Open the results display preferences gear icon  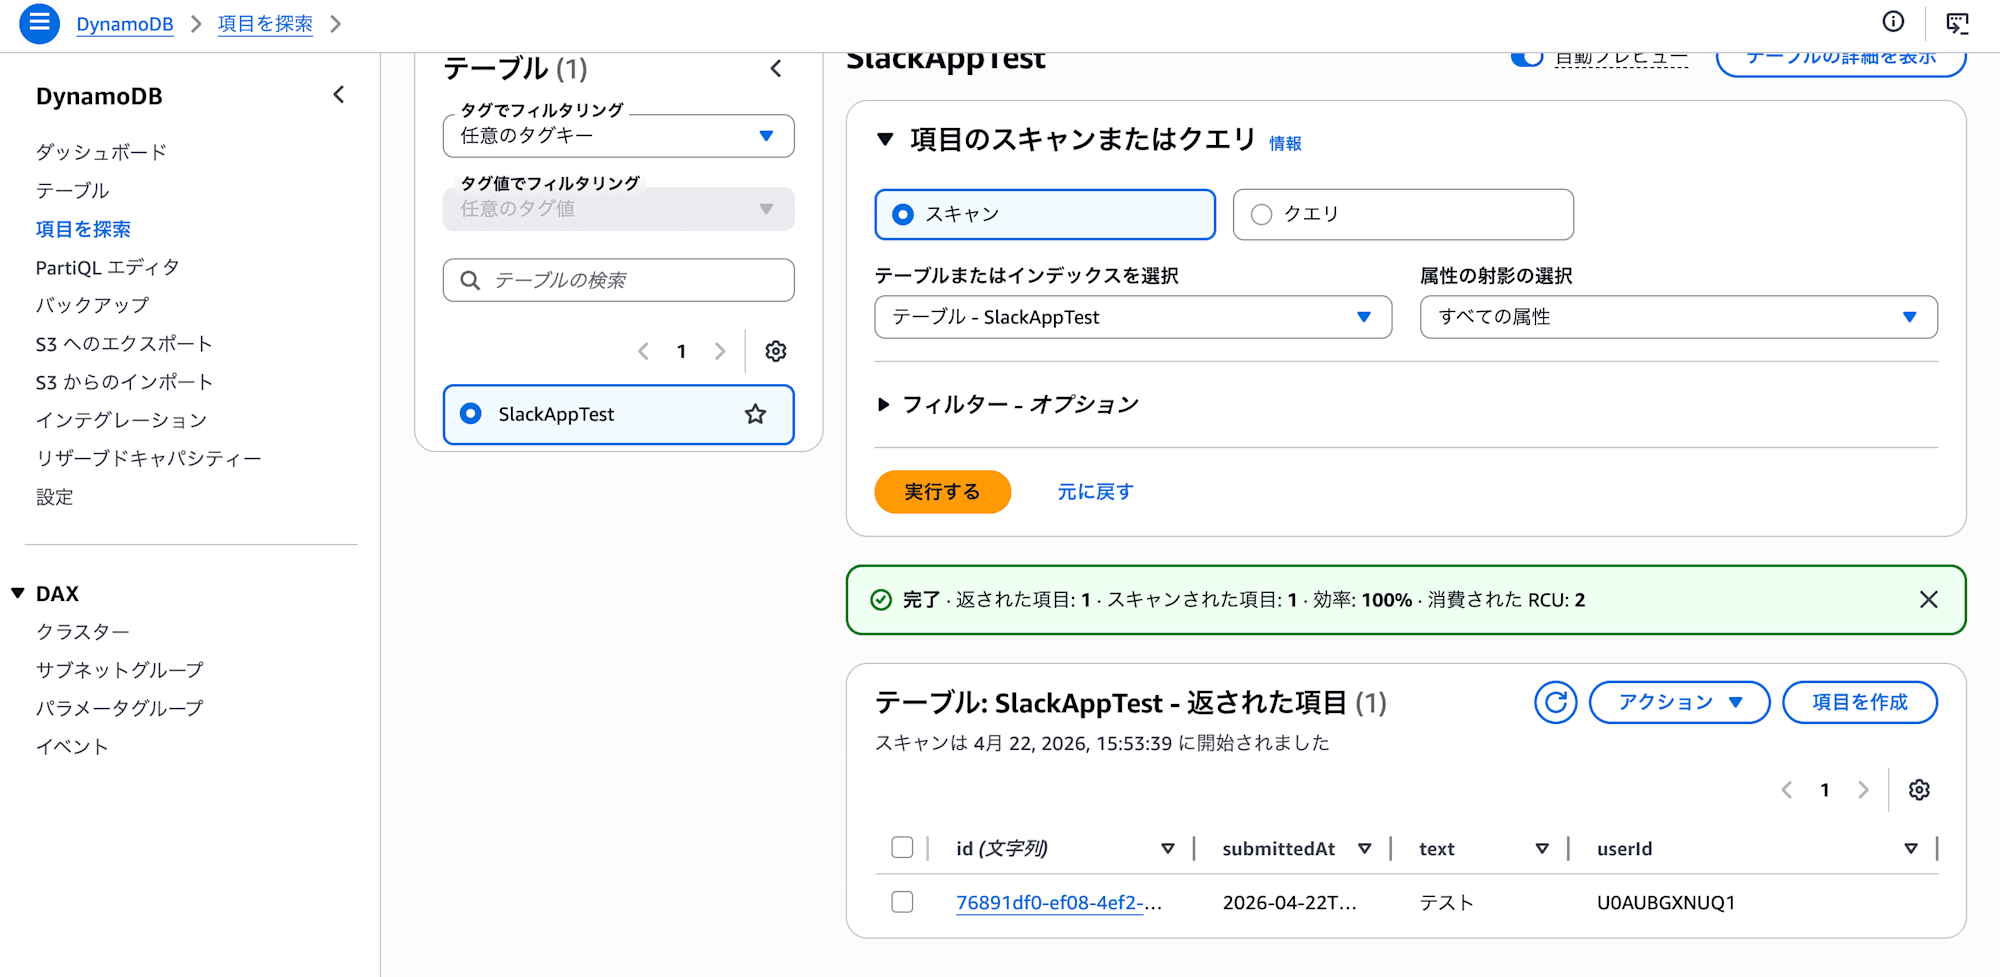[1919, 789]
